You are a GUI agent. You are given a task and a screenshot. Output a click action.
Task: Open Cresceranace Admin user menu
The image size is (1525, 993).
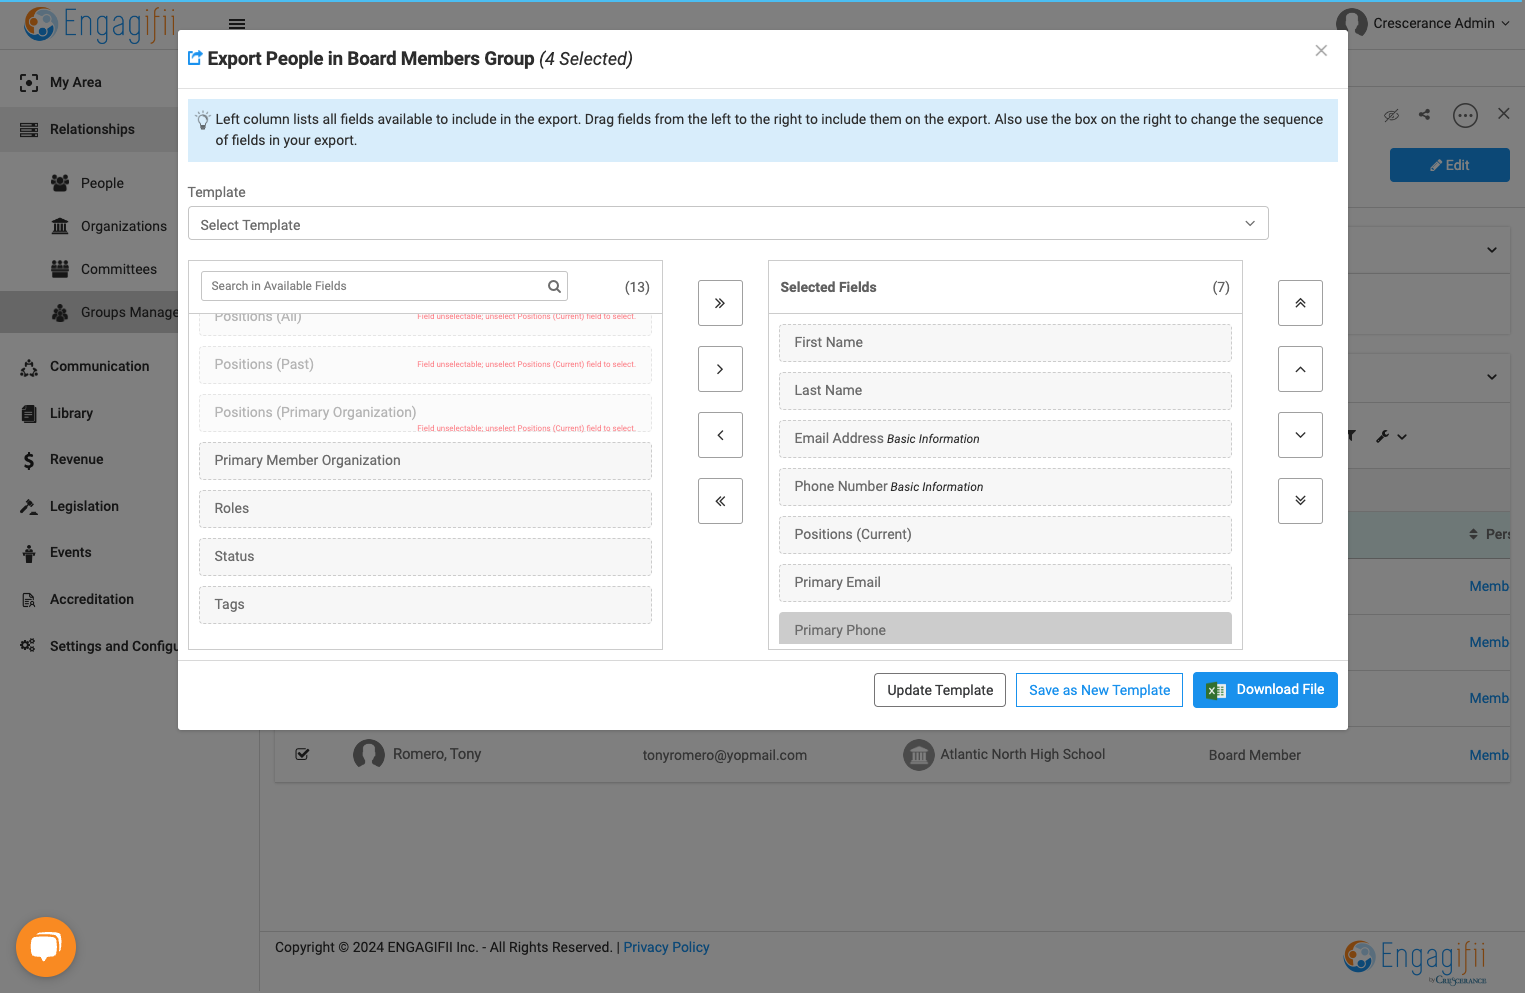tap(1424, 23)
